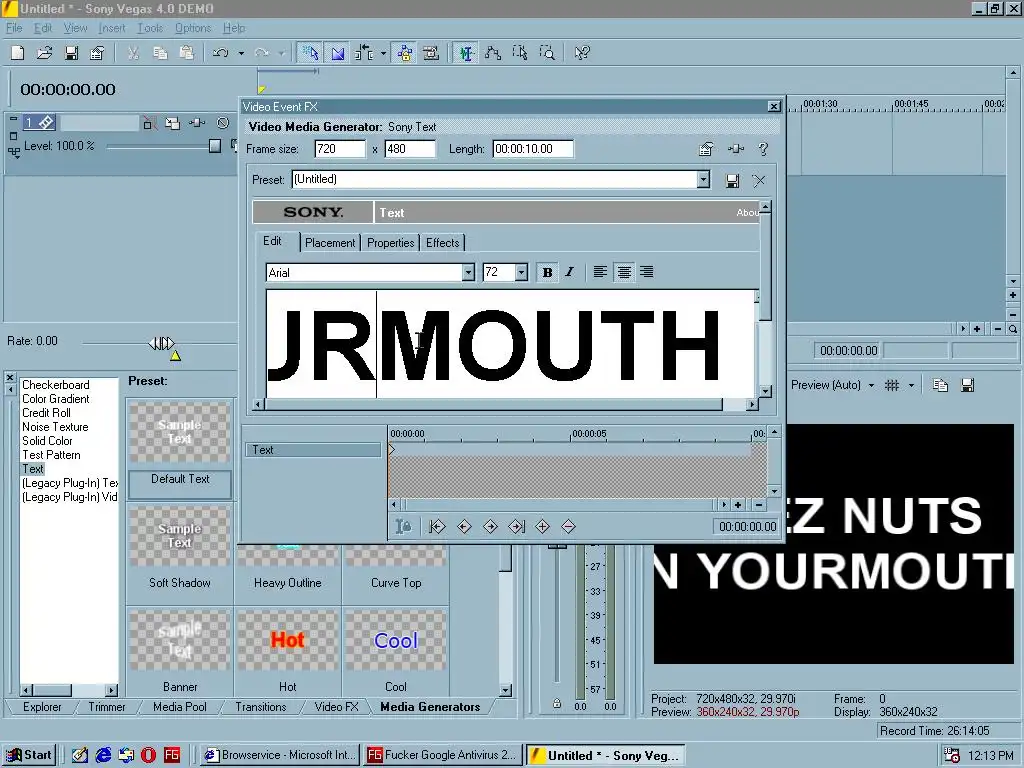The width and height of the screenshot is (1024, 768).
Task: Click the Frame size width field 720
Action: coord(340,149)
